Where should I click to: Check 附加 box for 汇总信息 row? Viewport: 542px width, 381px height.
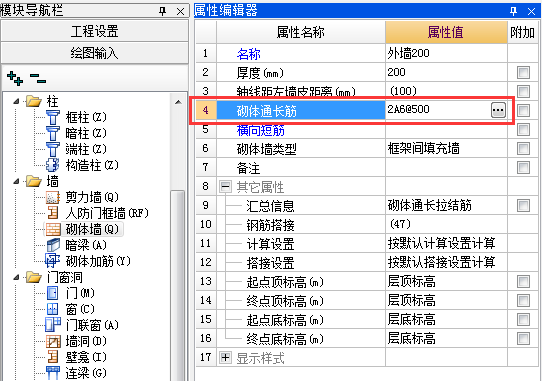(523, 206)
